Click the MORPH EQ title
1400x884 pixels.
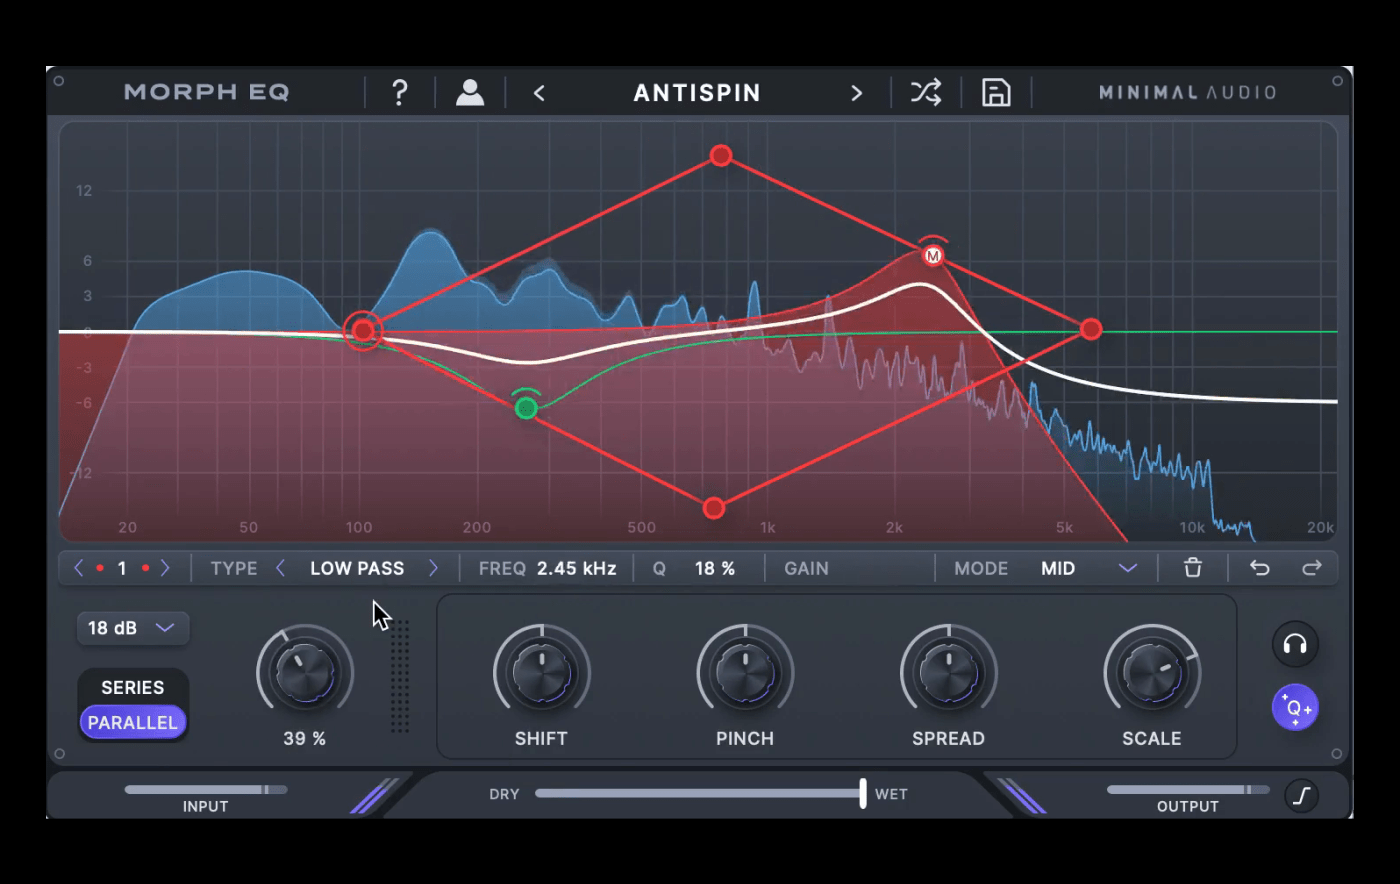point(207,93)
